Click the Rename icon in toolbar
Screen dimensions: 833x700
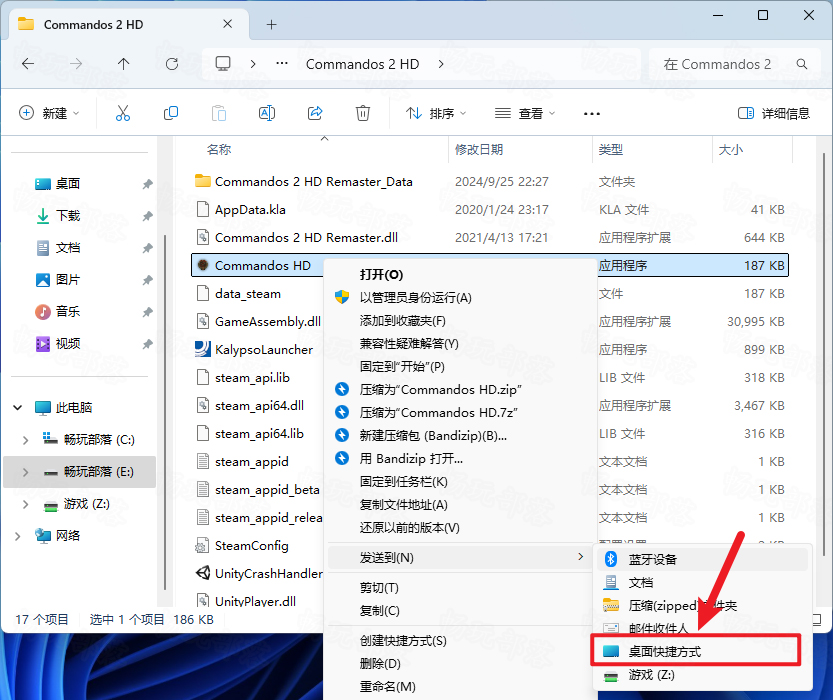coord(267,113)
